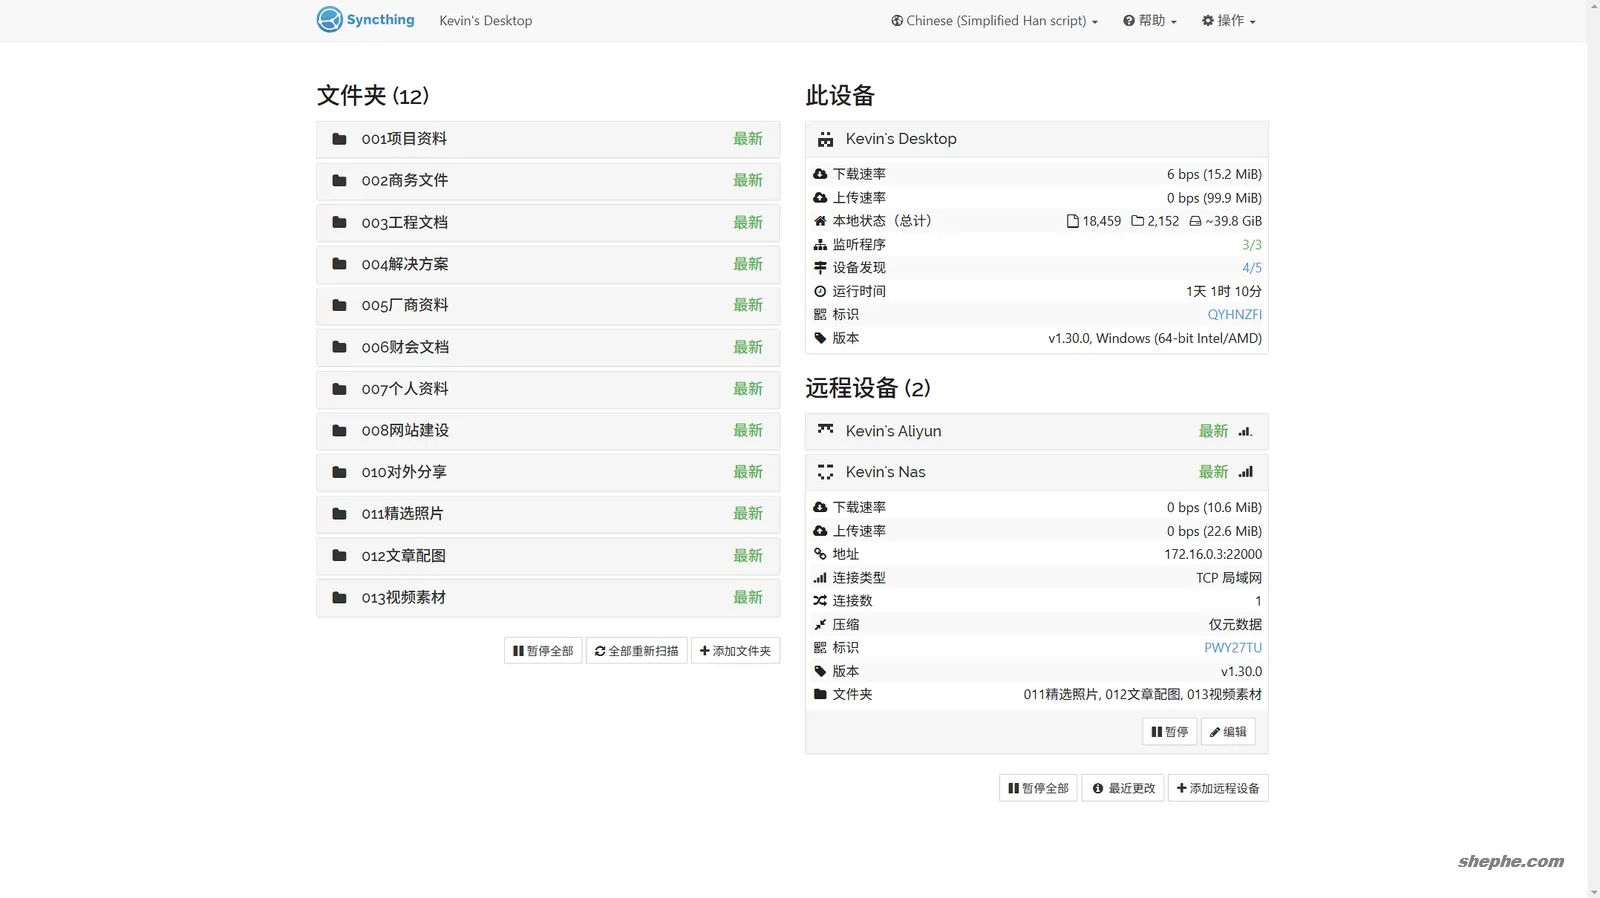The height and width of the screenshot is (898, 1600).
Task: Click the v1.30.0, Windows (64-bit Intel/AMD) version text
Action: (1155, 338)
